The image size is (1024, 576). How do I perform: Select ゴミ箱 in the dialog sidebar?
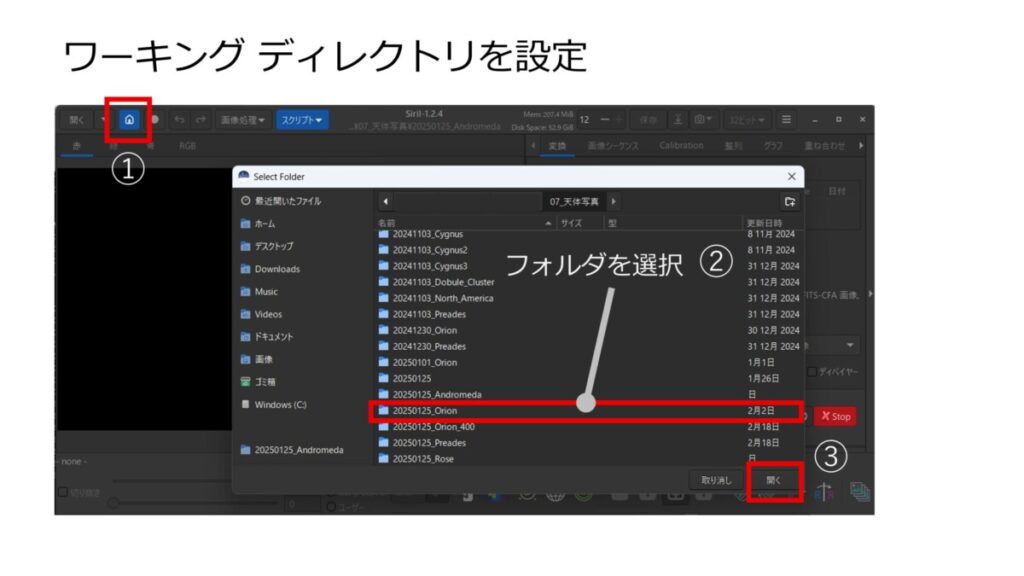pyautogui.click(x=258, y=382)
